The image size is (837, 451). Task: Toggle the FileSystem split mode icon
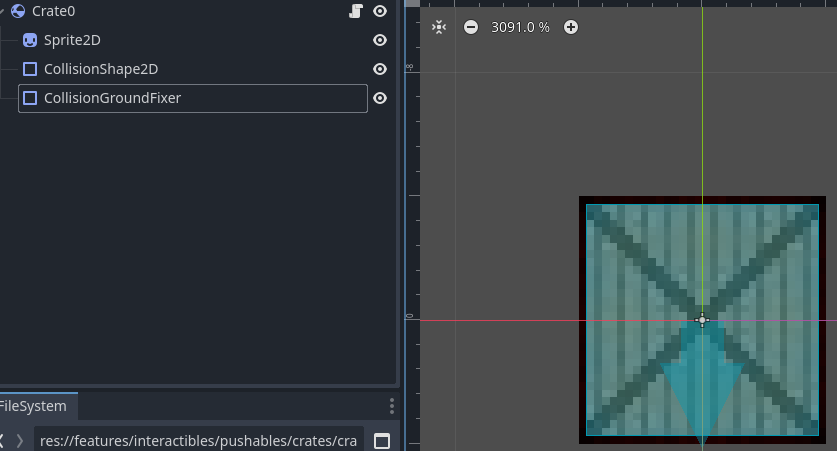[381, 441]
